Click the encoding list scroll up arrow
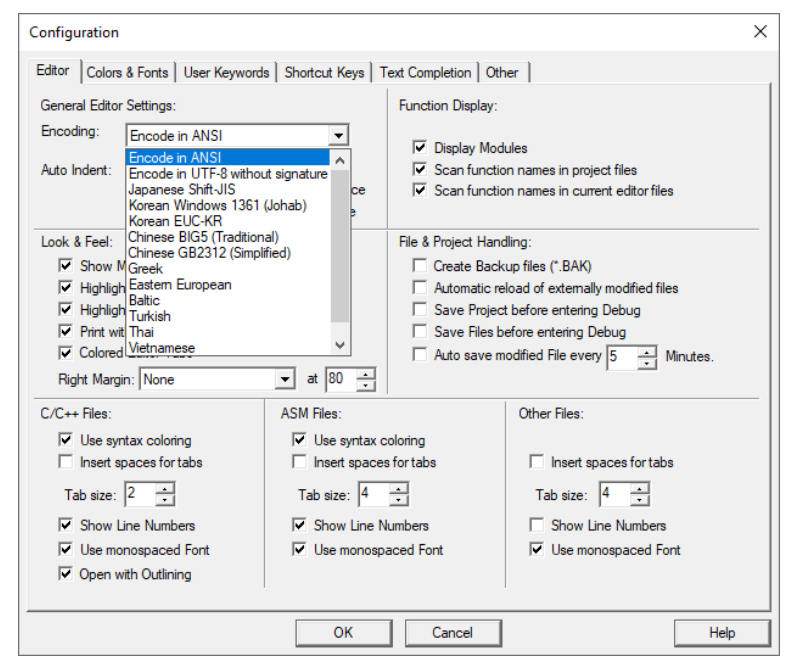This screenshot has height=668, width=798. tap(340, 160)
